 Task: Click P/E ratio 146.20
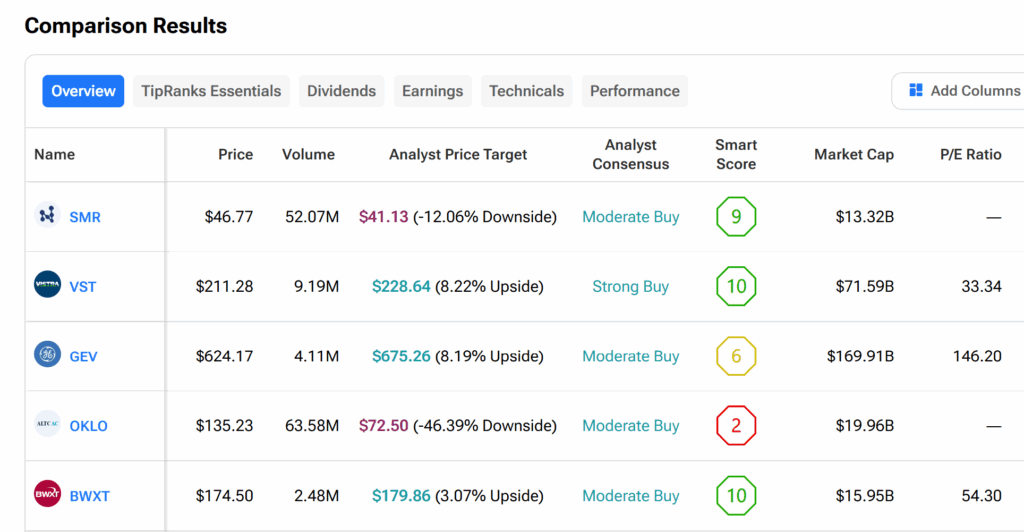pyautogui.click(x=977, y=356)
